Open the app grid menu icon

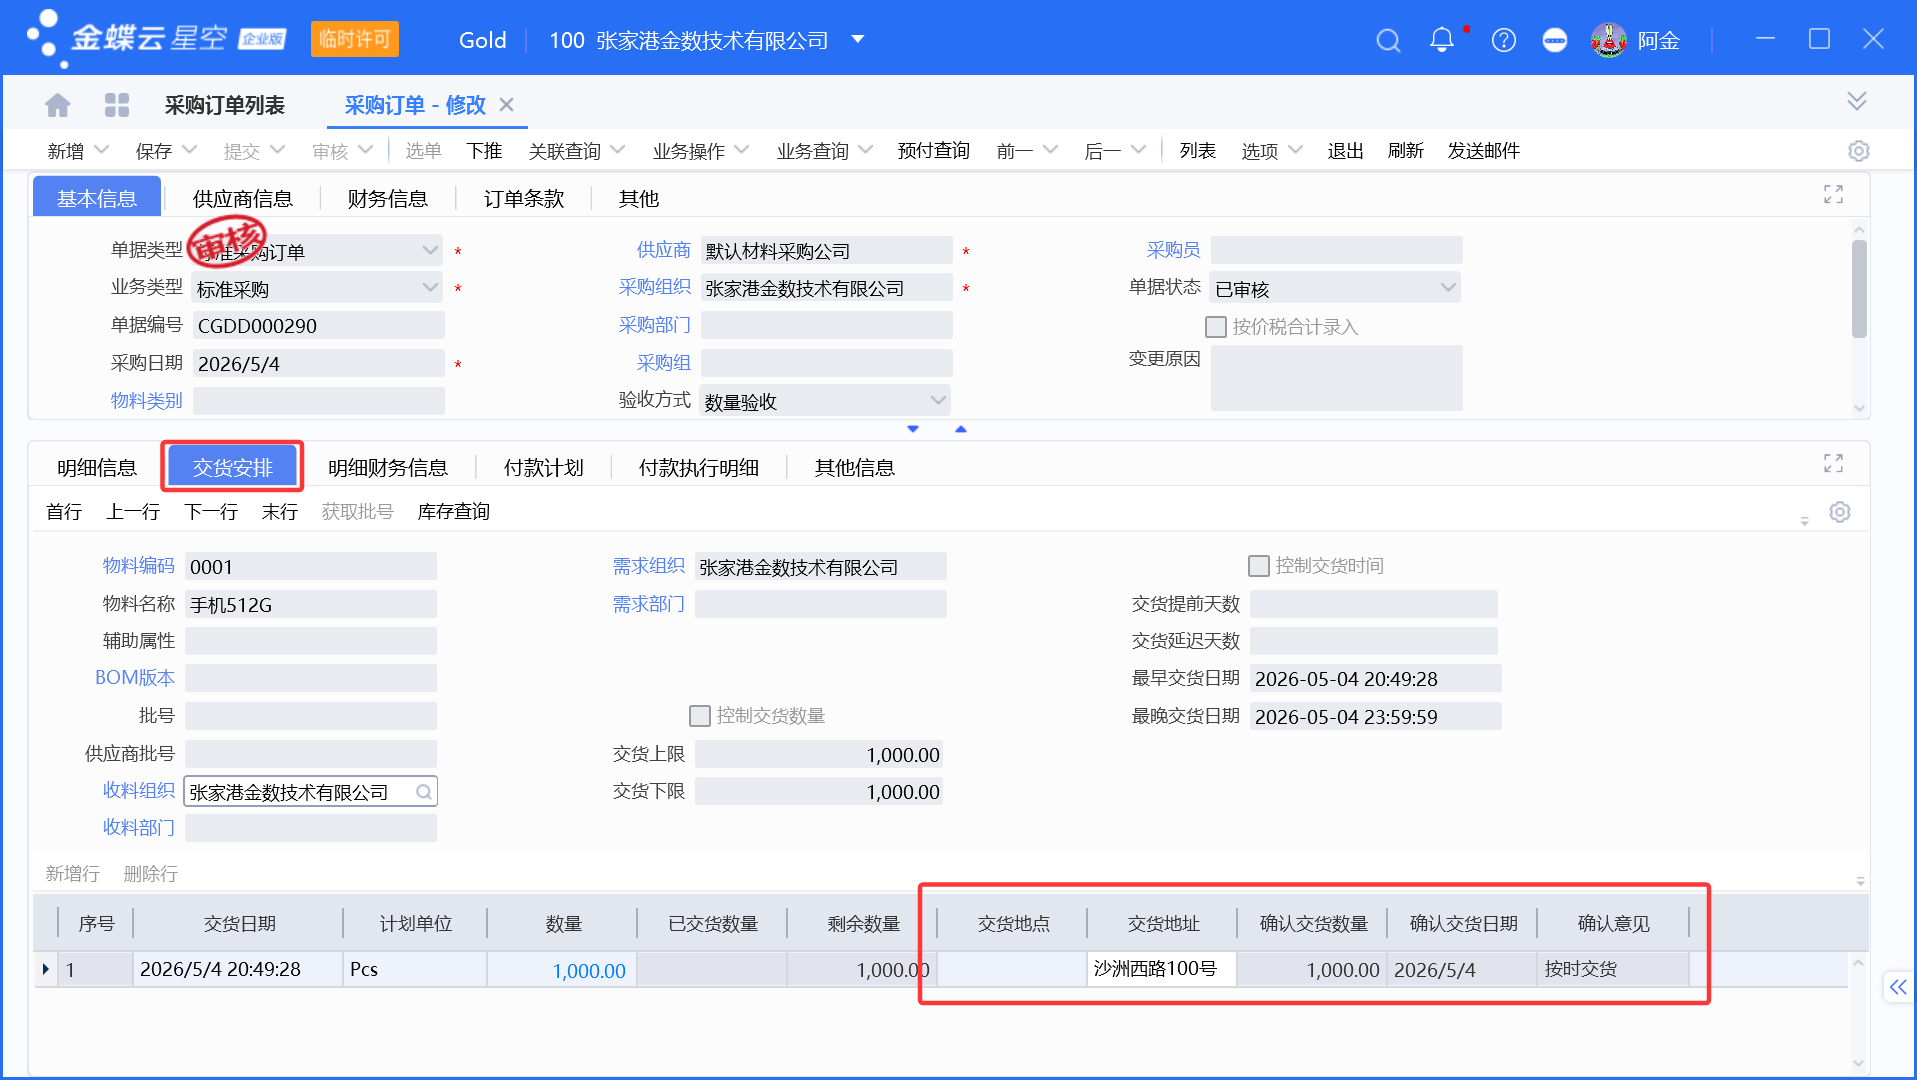pyautogui.click(x=117, y=105)
